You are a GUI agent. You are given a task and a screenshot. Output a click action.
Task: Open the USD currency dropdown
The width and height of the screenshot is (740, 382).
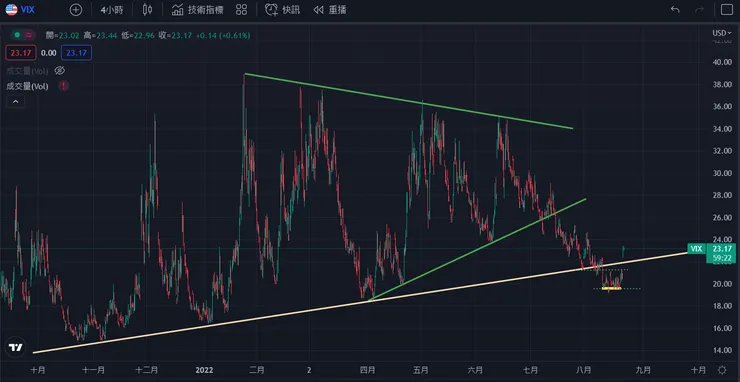click(722, 33)
